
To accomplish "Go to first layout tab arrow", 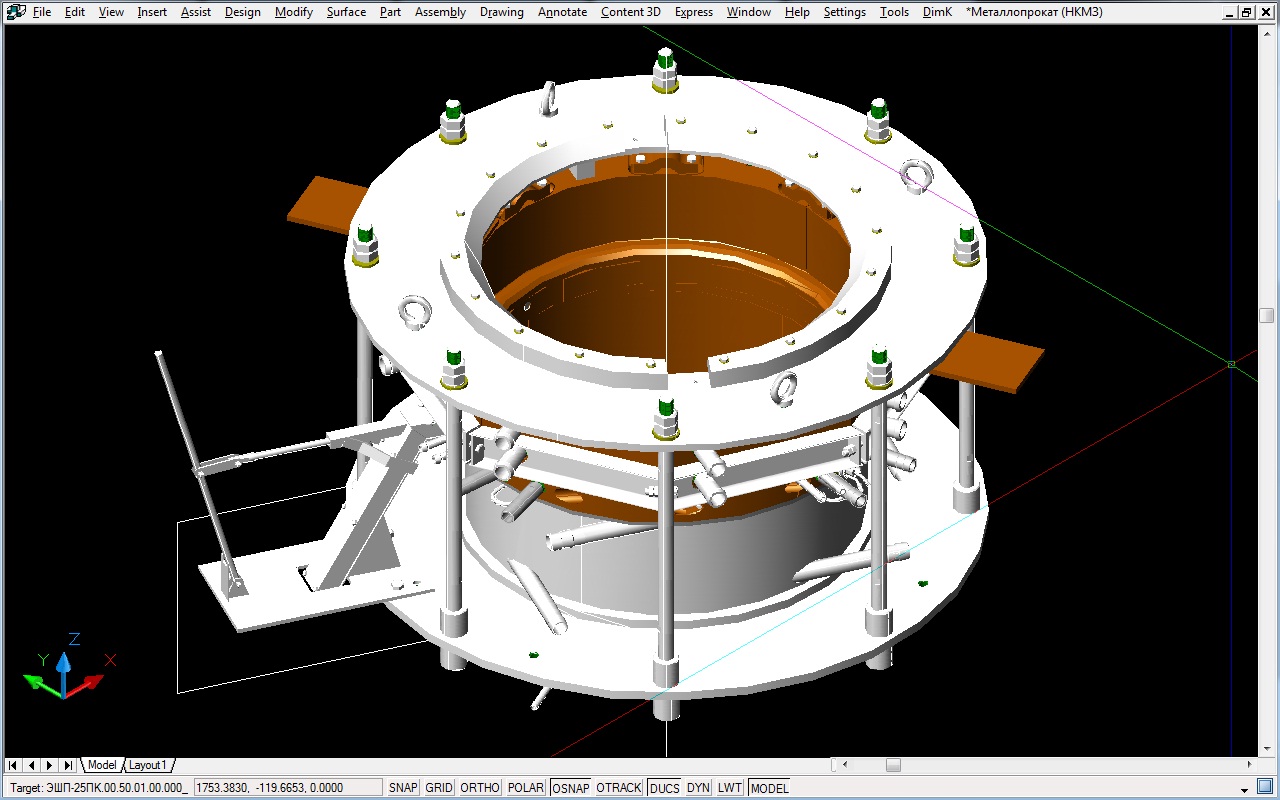I will tap(13, 765).
